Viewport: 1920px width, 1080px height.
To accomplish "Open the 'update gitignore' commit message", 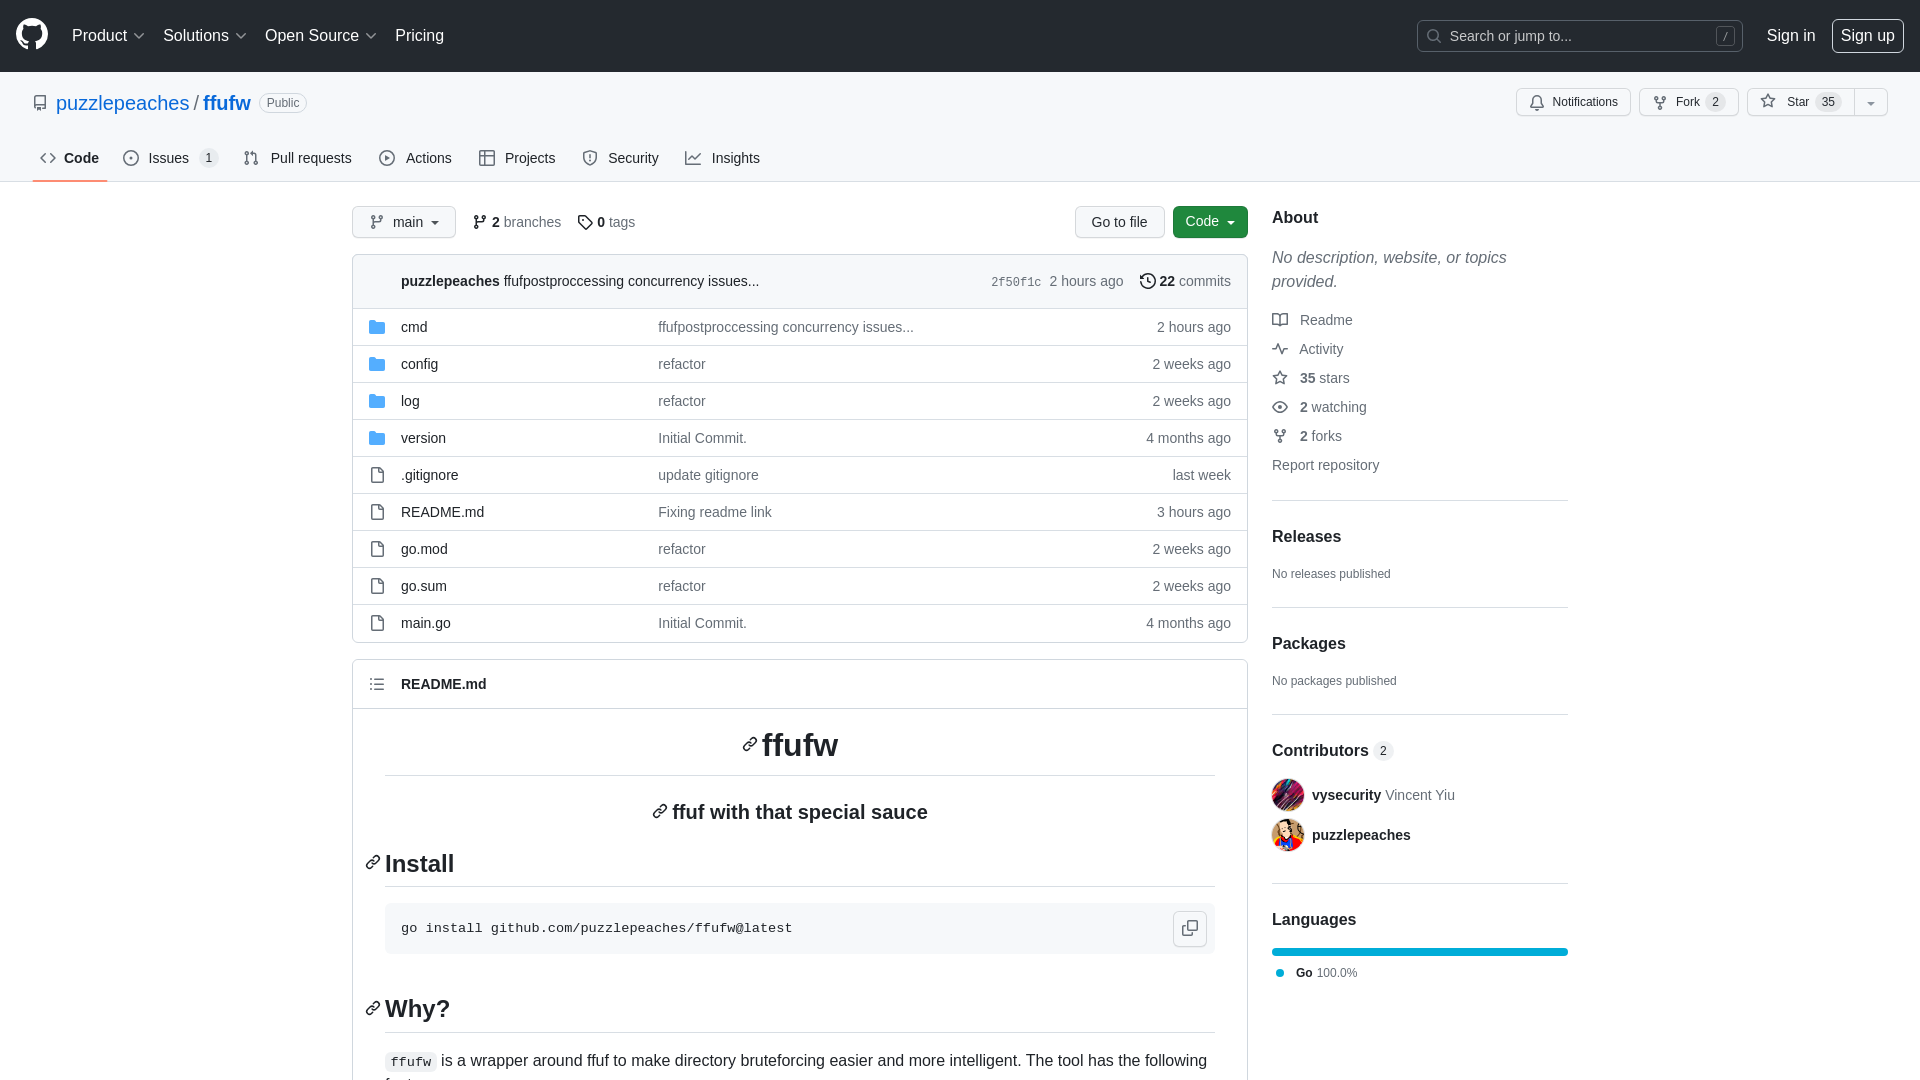I will [708, 475].
